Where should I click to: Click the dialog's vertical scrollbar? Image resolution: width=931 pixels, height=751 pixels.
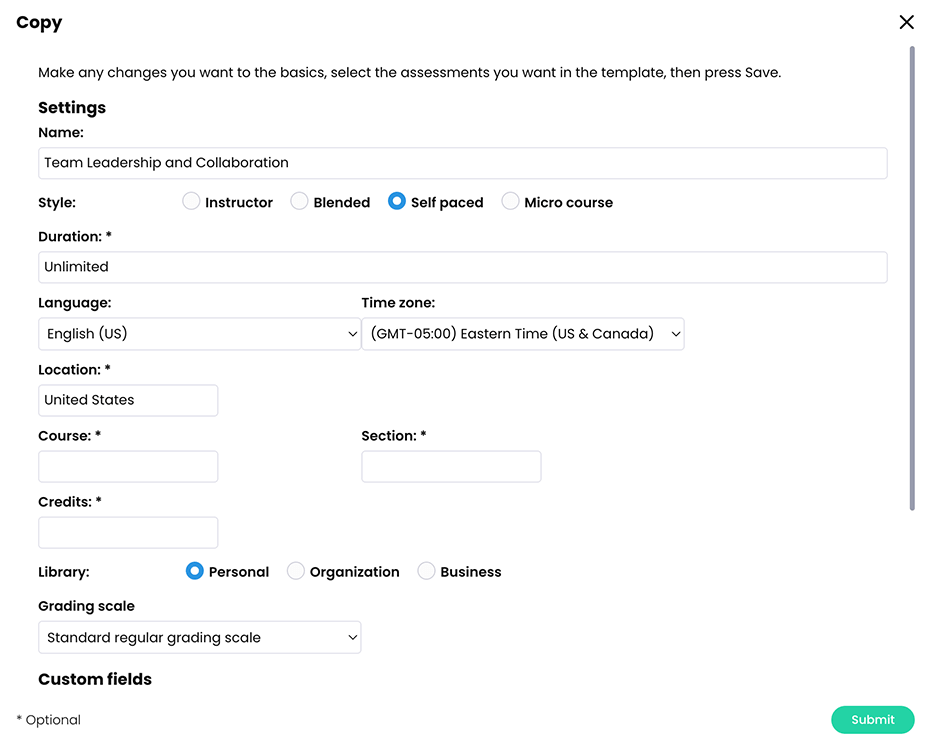coord(912,278)
